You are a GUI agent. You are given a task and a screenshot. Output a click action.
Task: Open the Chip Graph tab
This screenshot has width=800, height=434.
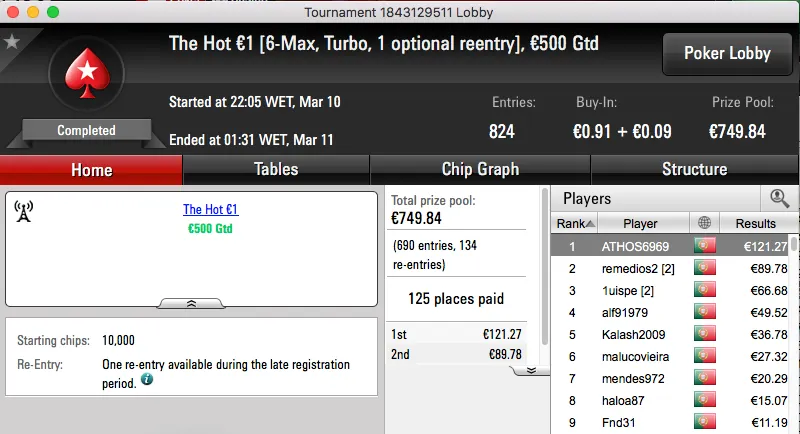(480, 170)
